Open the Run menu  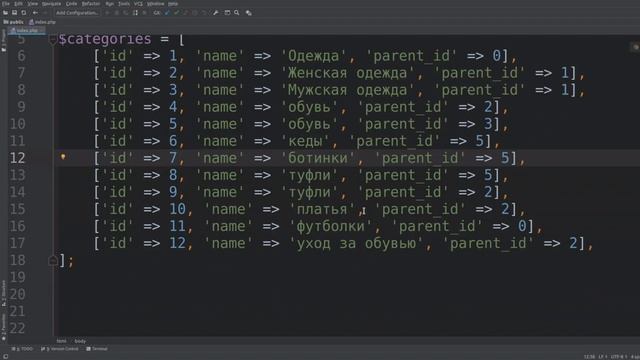pos(109,4)
